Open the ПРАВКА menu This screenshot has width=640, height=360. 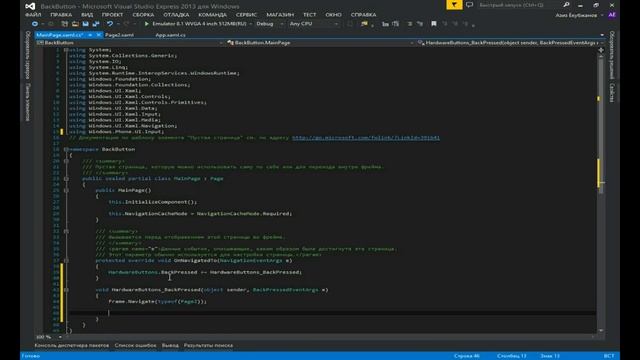tap(61, 15)
